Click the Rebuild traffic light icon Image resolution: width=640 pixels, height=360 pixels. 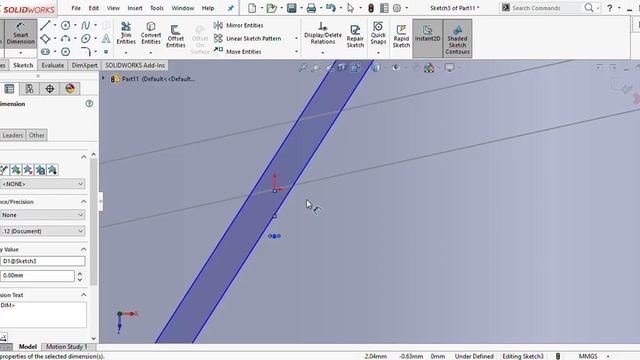tap(371, 8)
